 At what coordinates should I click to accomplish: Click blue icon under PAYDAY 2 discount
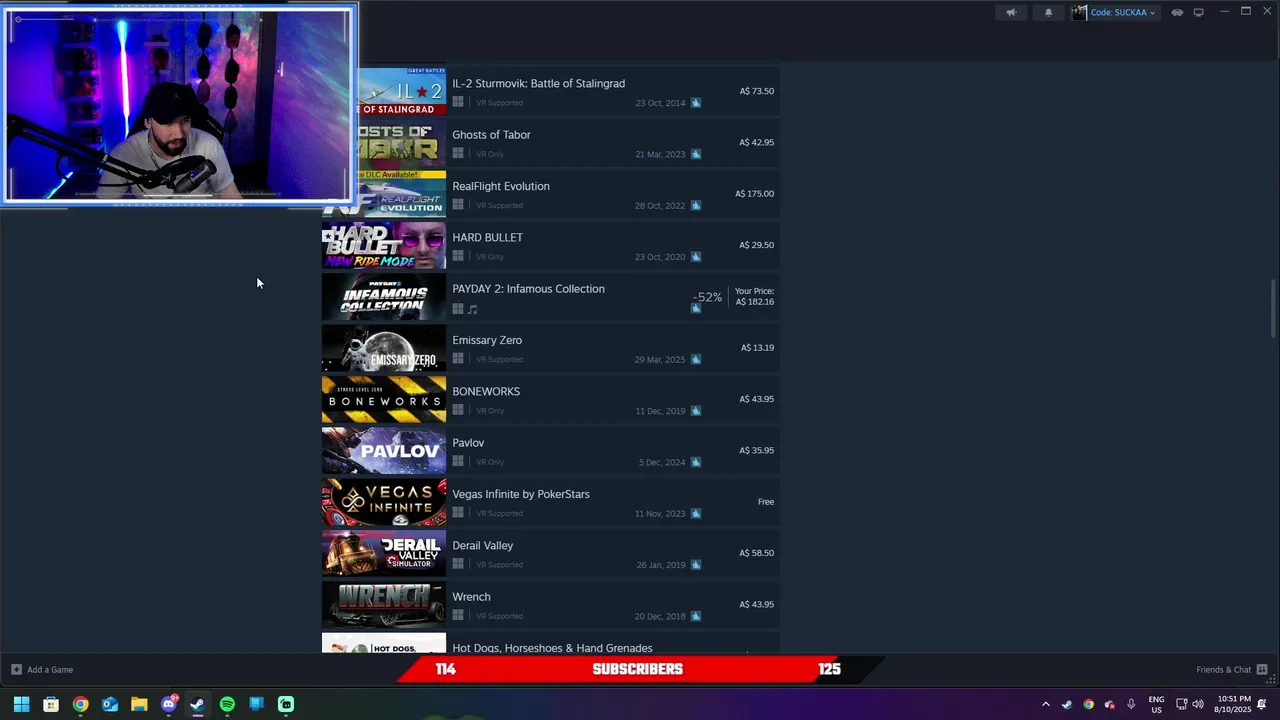(x=696, y=308)
